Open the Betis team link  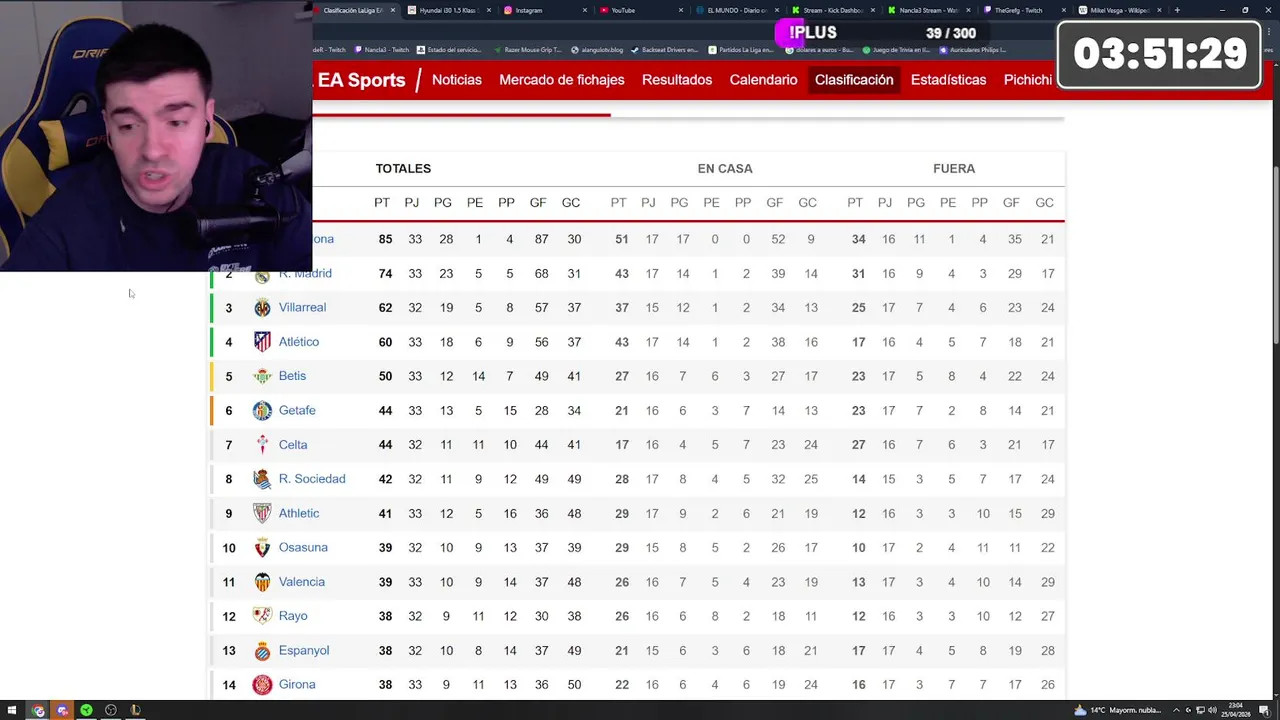292,376
